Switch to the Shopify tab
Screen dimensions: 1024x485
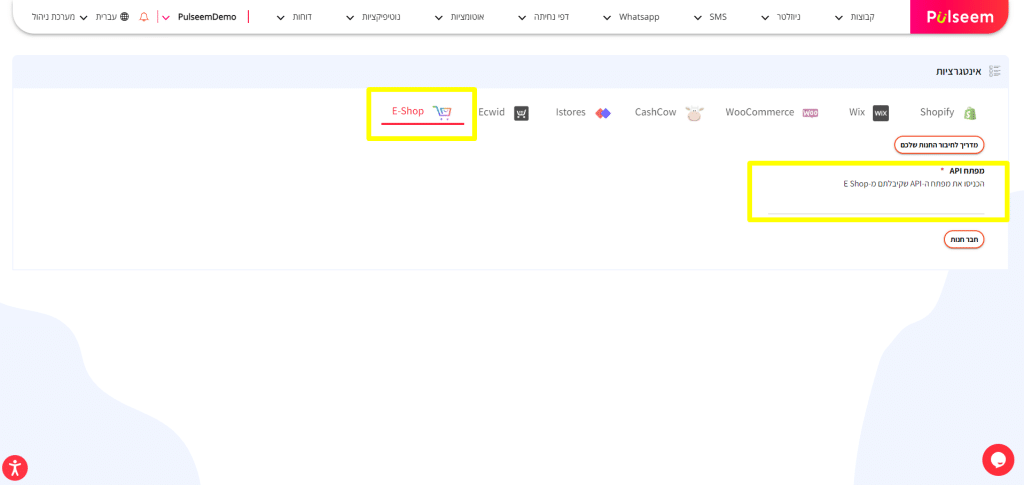tap(948, 113)
